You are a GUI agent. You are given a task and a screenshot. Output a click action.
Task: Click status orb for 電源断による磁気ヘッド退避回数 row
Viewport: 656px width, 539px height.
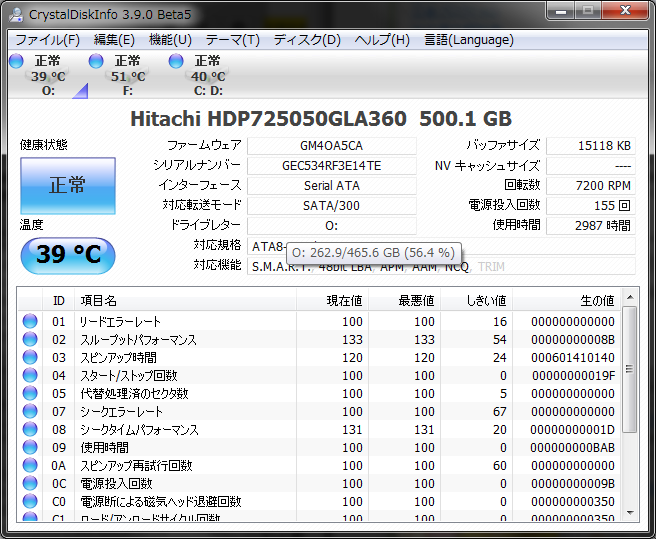pyautogui.click(x=30, y=501)
